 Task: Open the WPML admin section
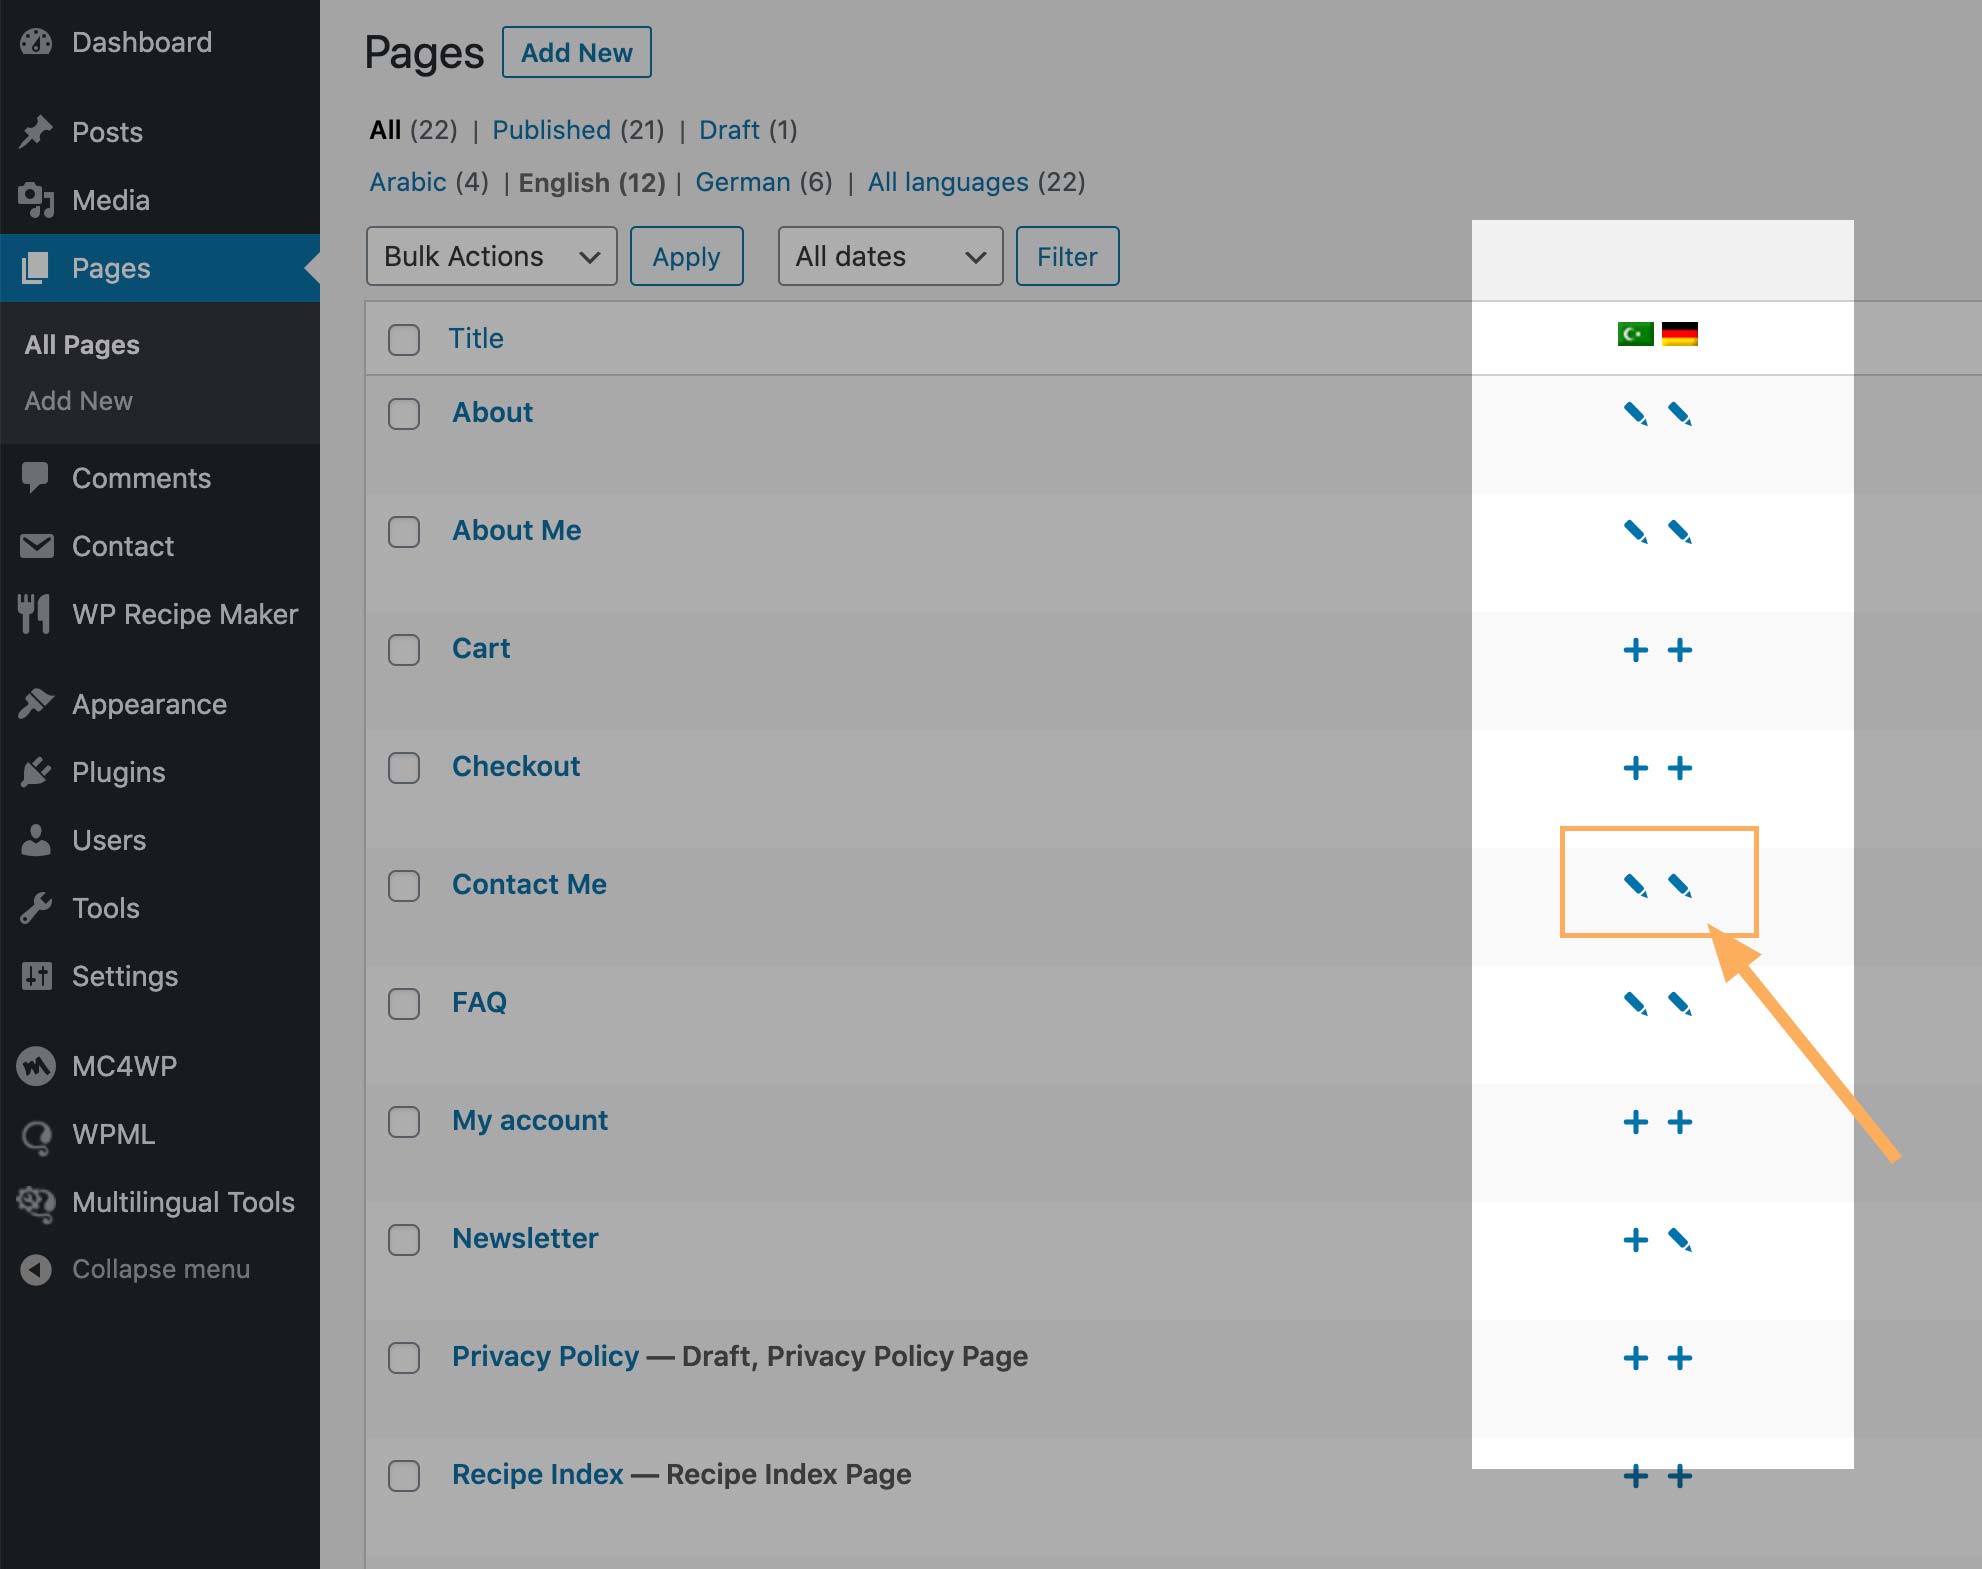pos(112,1135)
